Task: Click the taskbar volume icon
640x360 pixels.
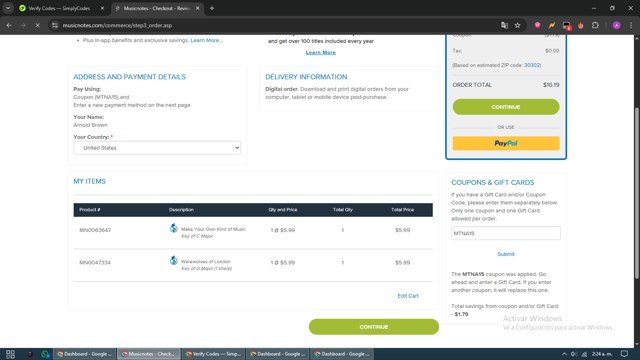Action: coord(574,354)
